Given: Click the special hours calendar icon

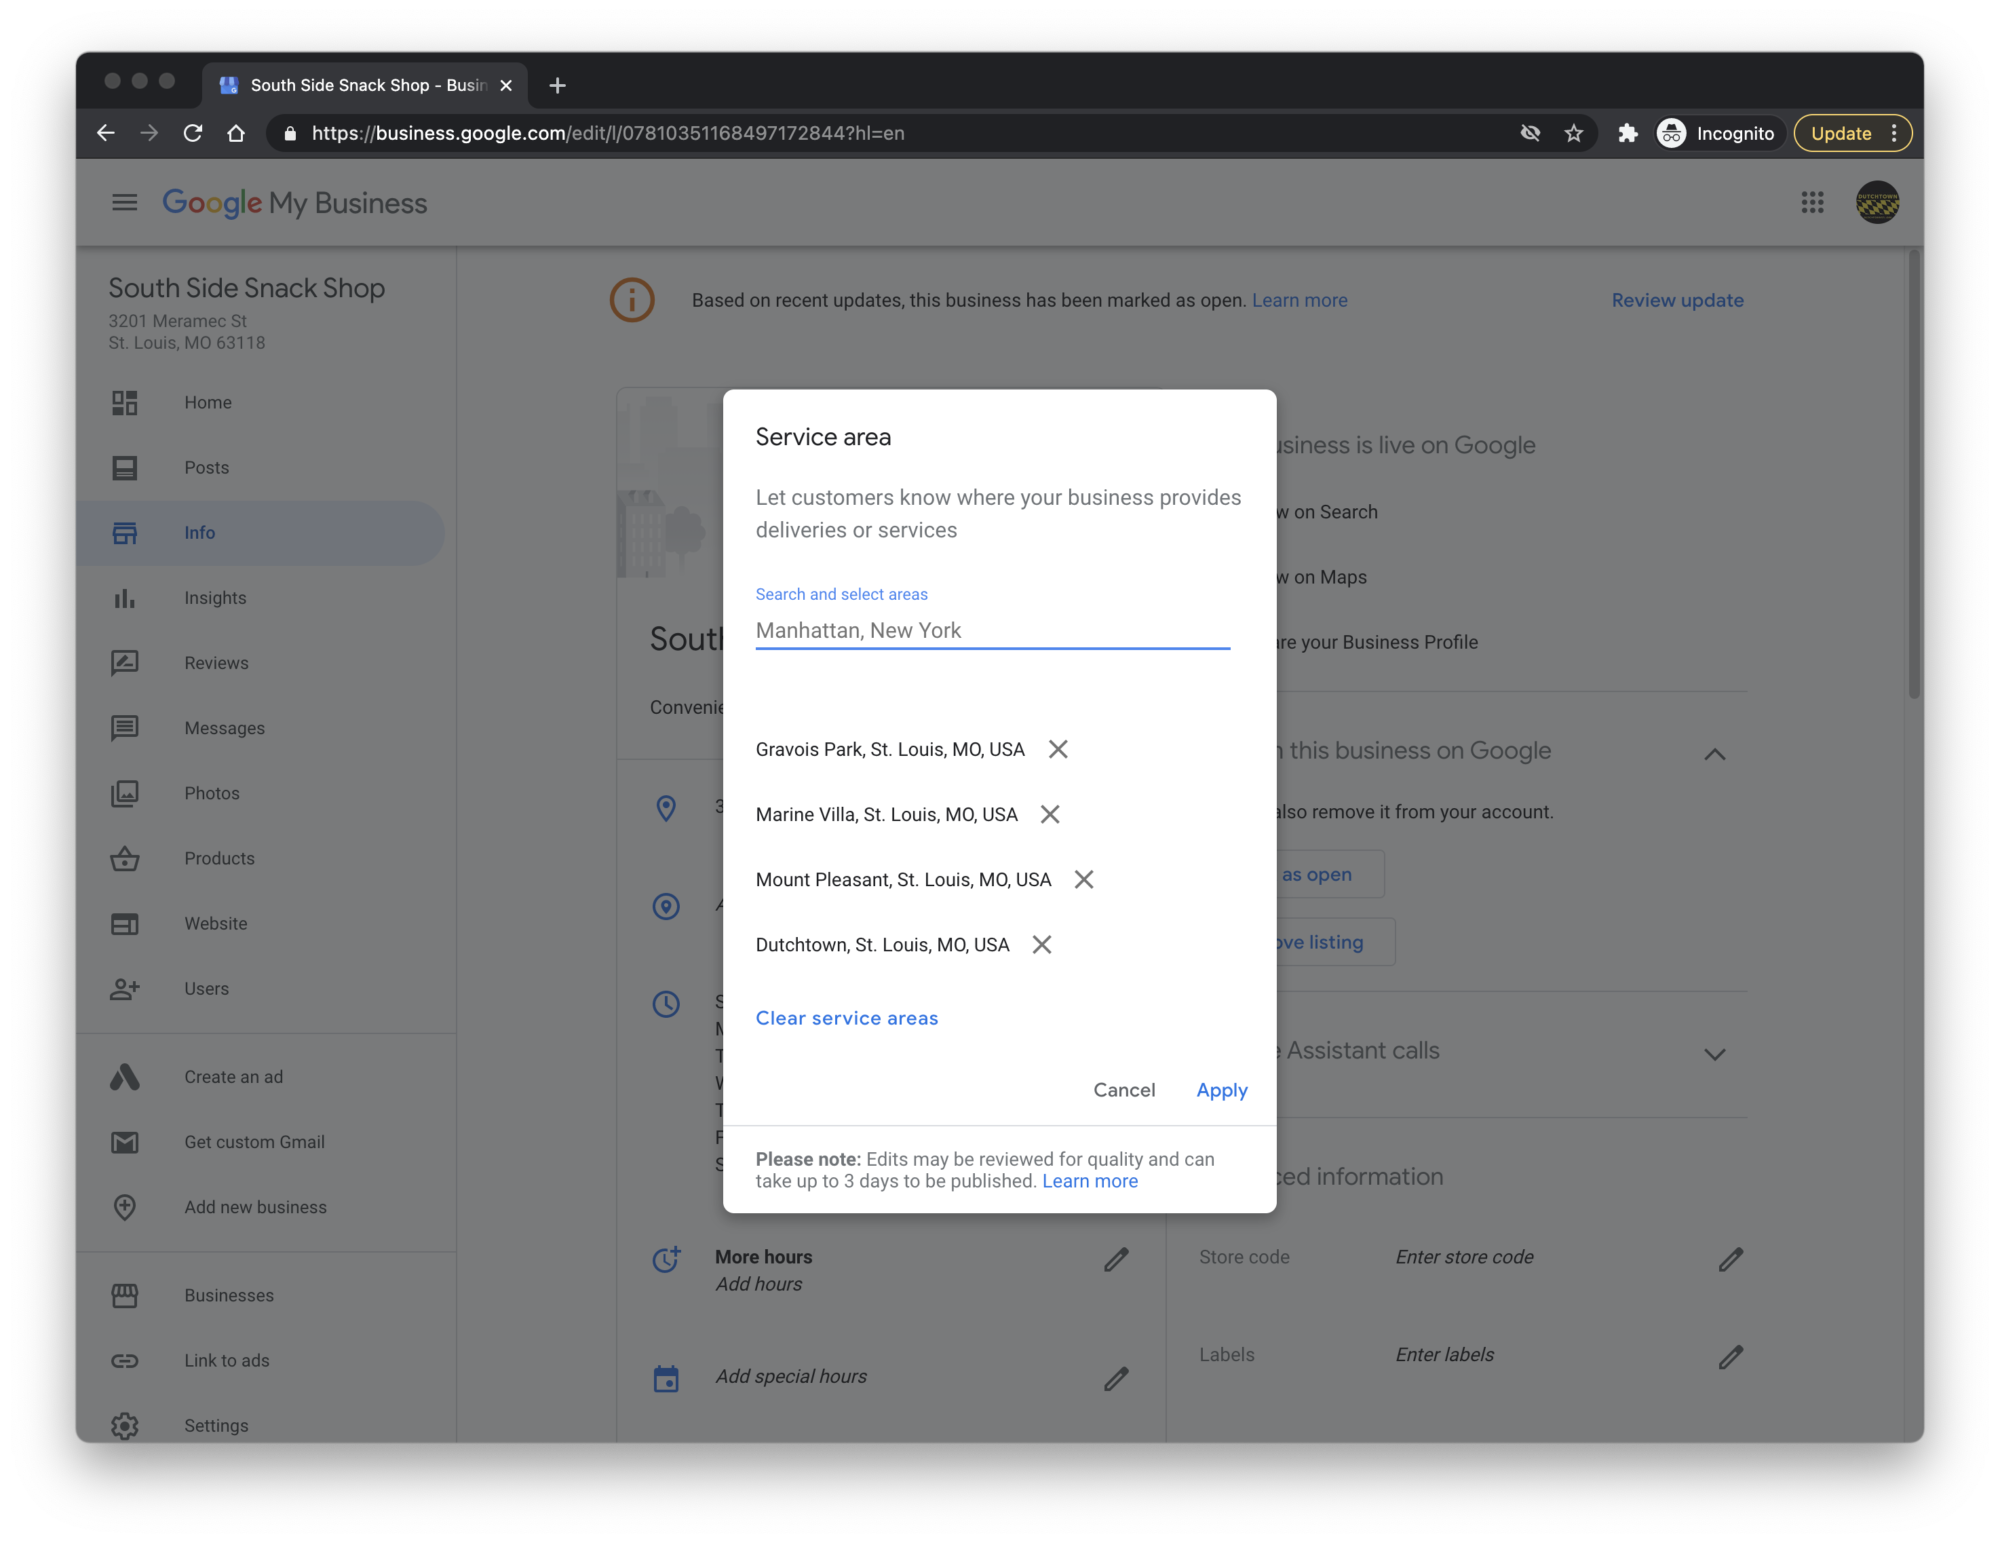Looking at the screenshot, I should coord(666,1379).
